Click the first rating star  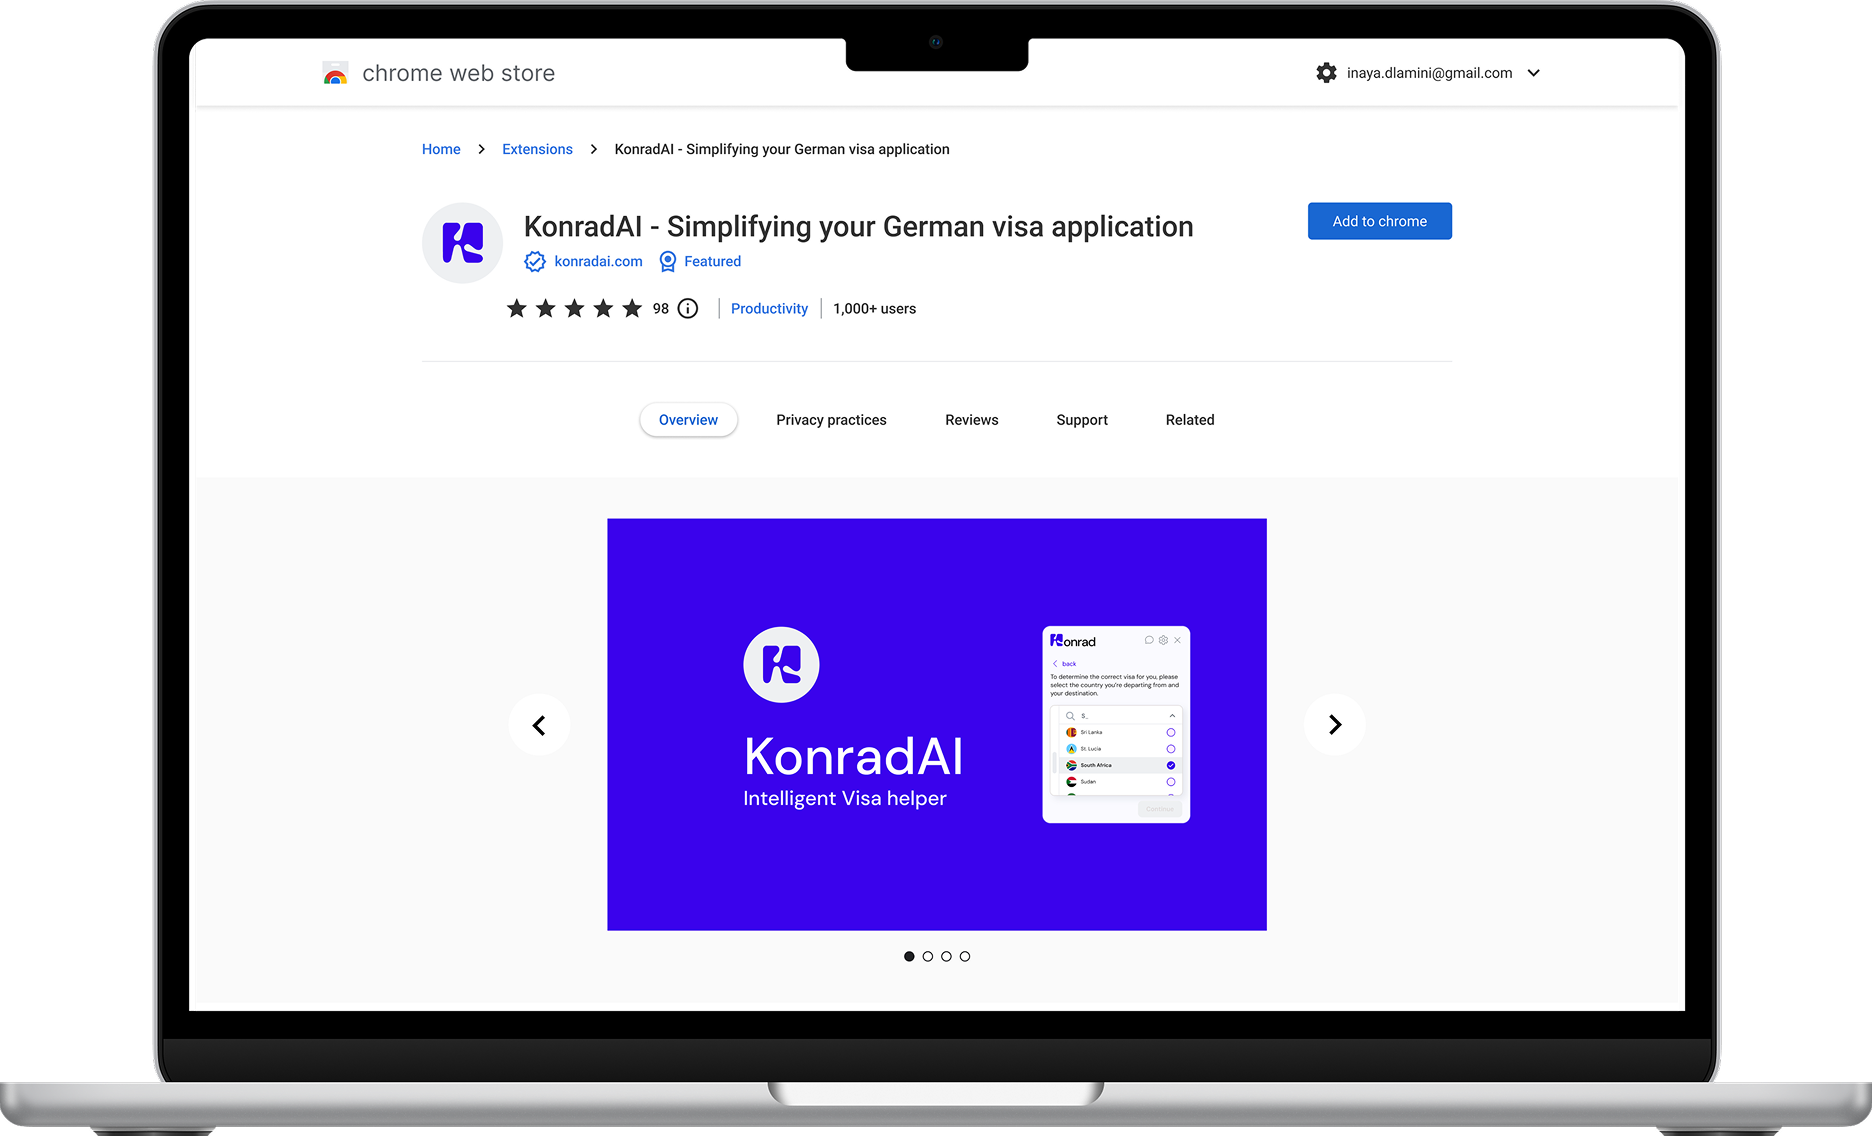(x=516, y=308)
